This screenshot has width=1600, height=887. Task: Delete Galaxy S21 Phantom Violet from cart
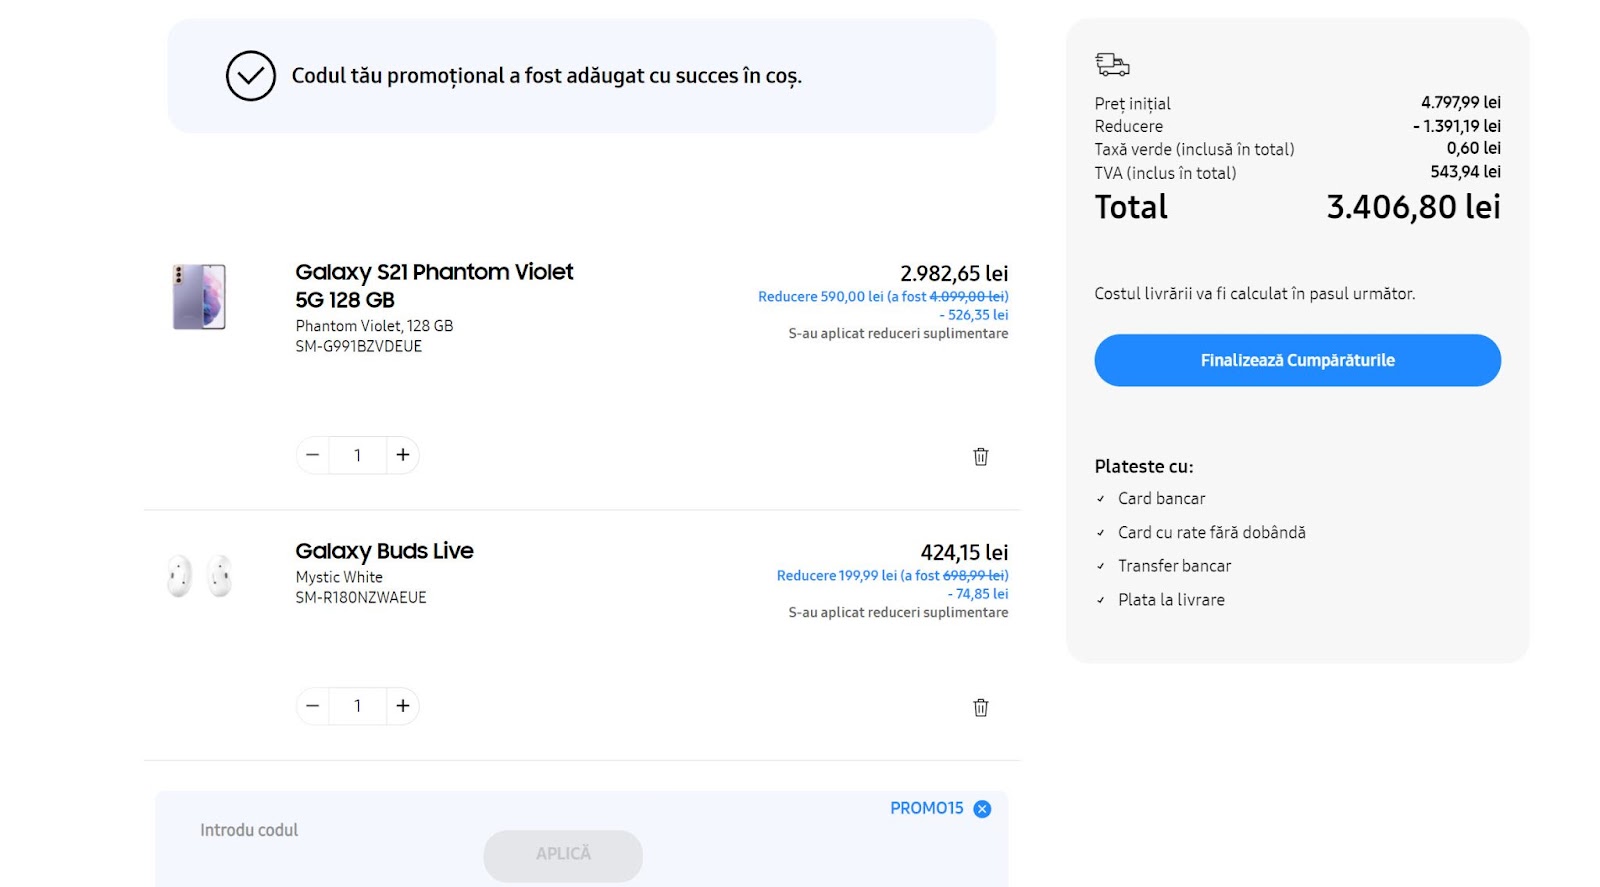click(980, 456)
